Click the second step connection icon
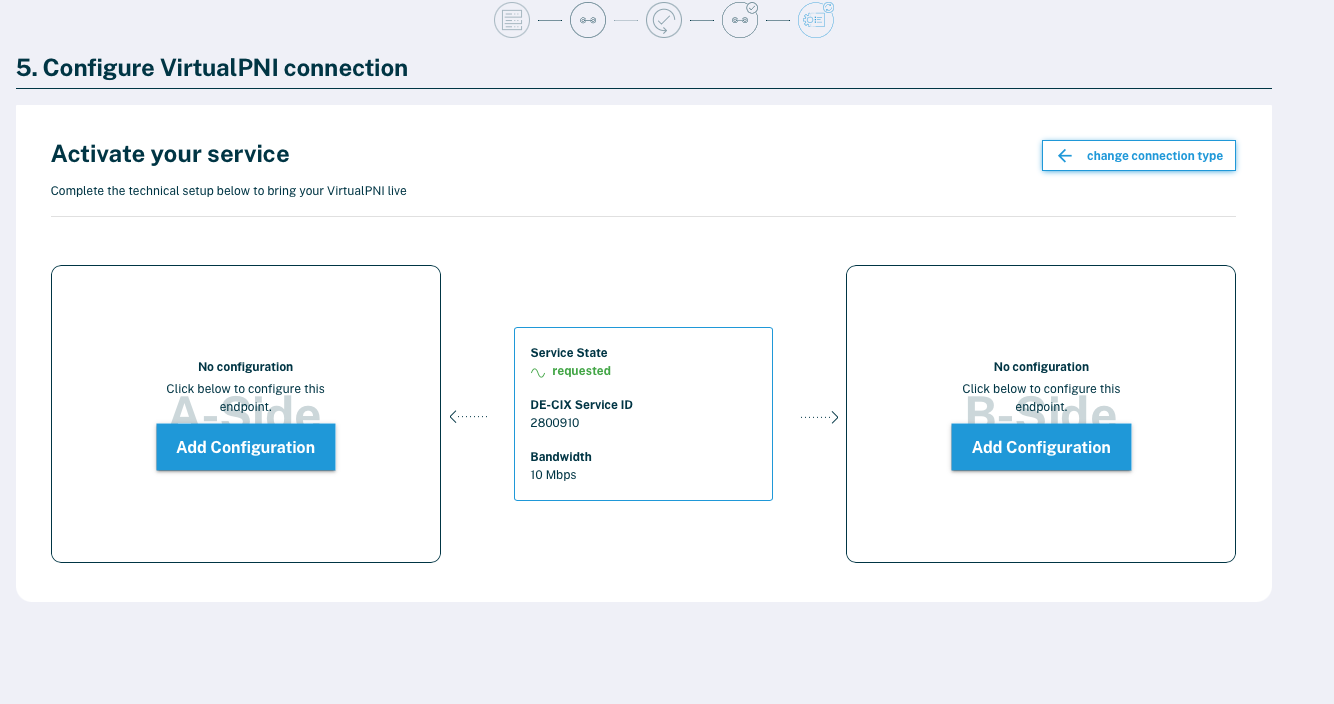This screenshot has height=704, width=1334. 588,20
